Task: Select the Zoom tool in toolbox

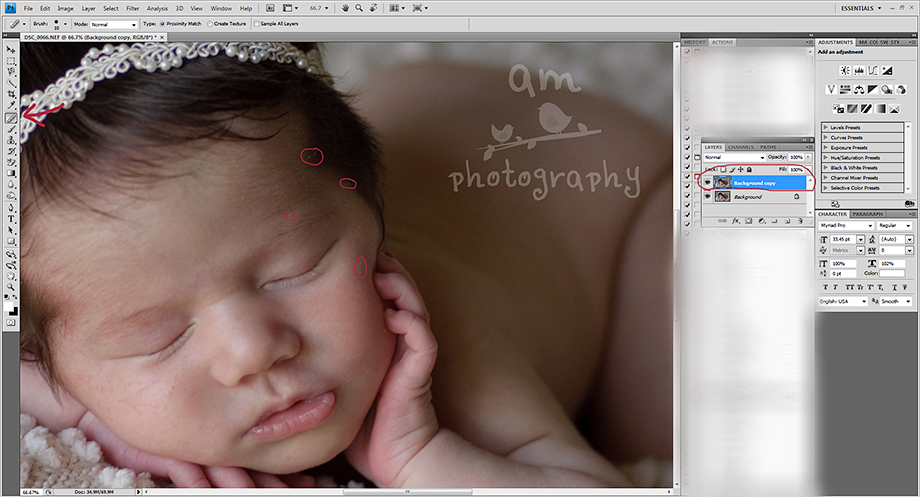Action: pyautogui.click(x=11, y=288)
